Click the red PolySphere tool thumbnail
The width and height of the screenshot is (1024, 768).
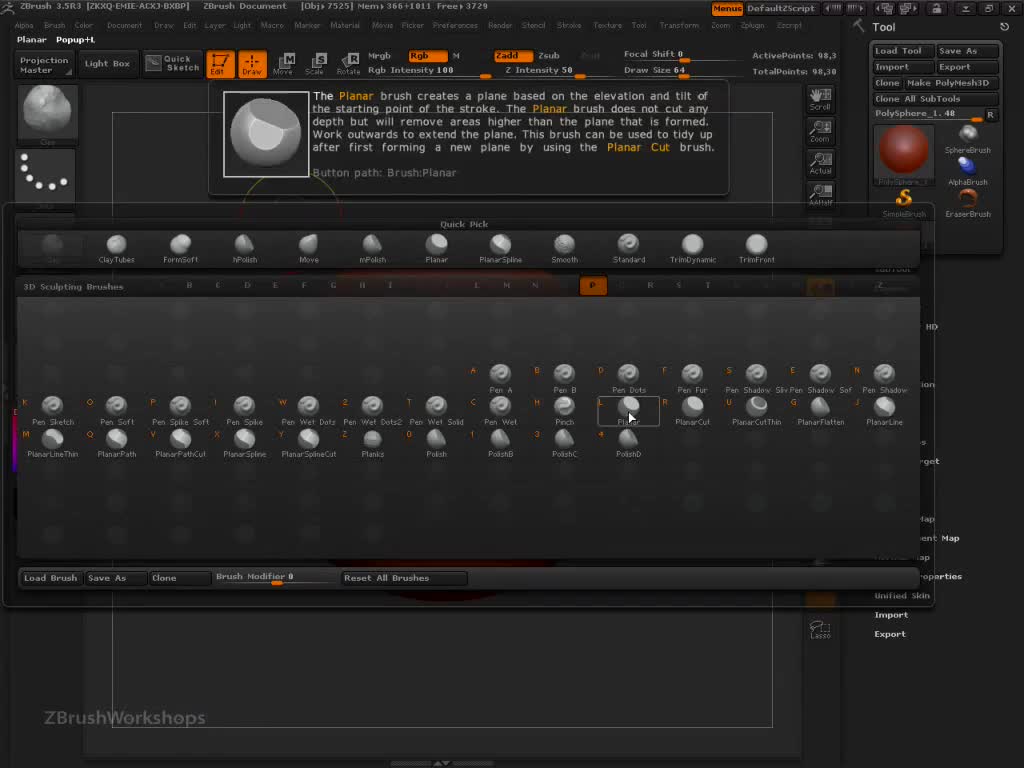[x=904, y=154]
